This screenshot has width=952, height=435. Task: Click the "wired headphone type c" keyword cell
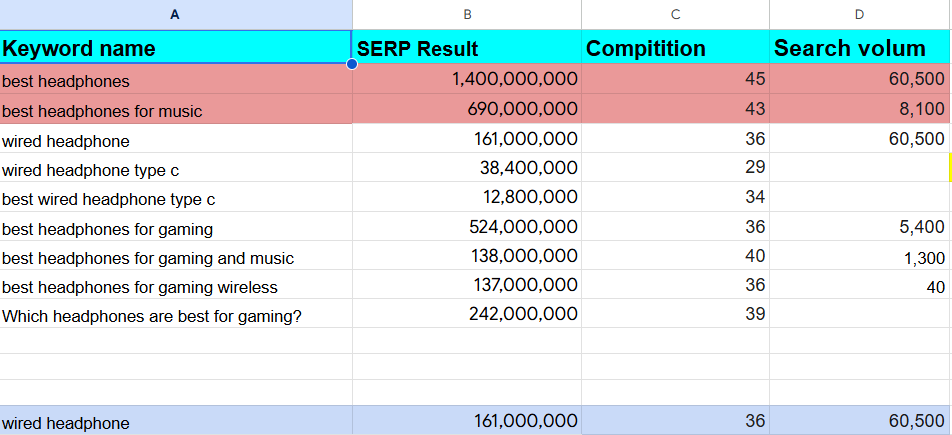(176, 170)
